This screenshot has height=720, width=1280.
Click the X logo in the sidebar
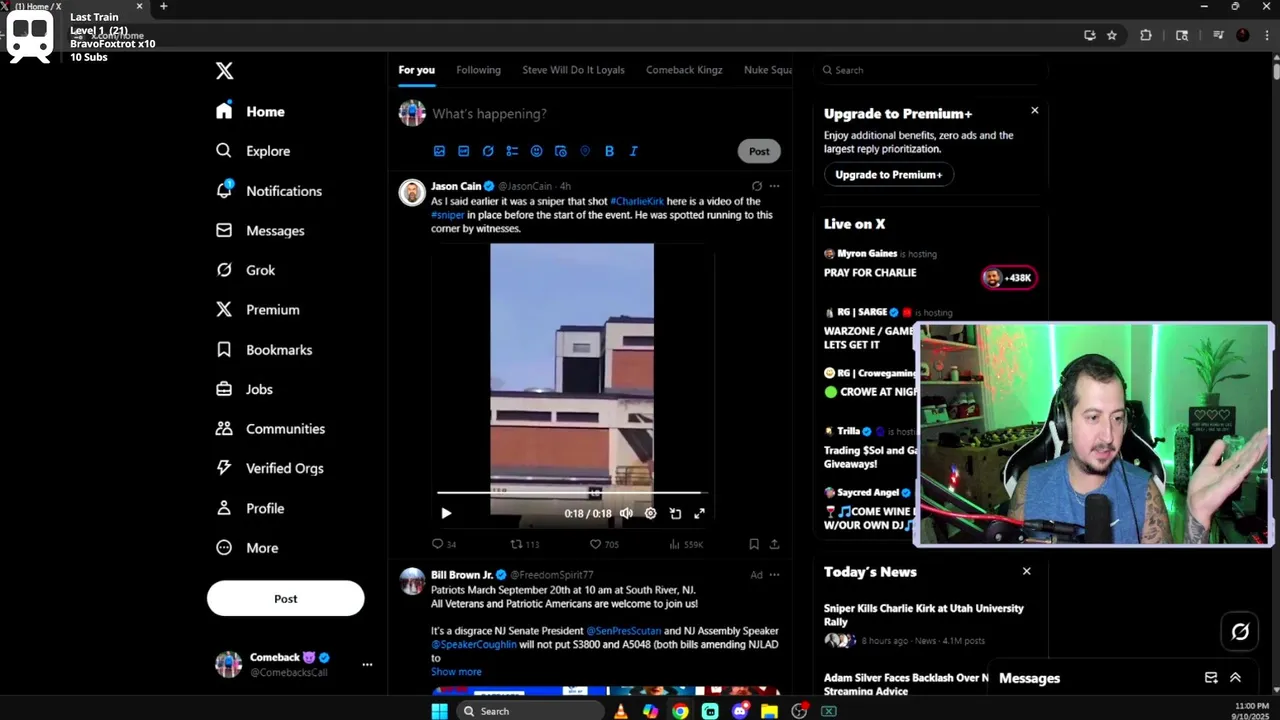click(x=224, y=71)
